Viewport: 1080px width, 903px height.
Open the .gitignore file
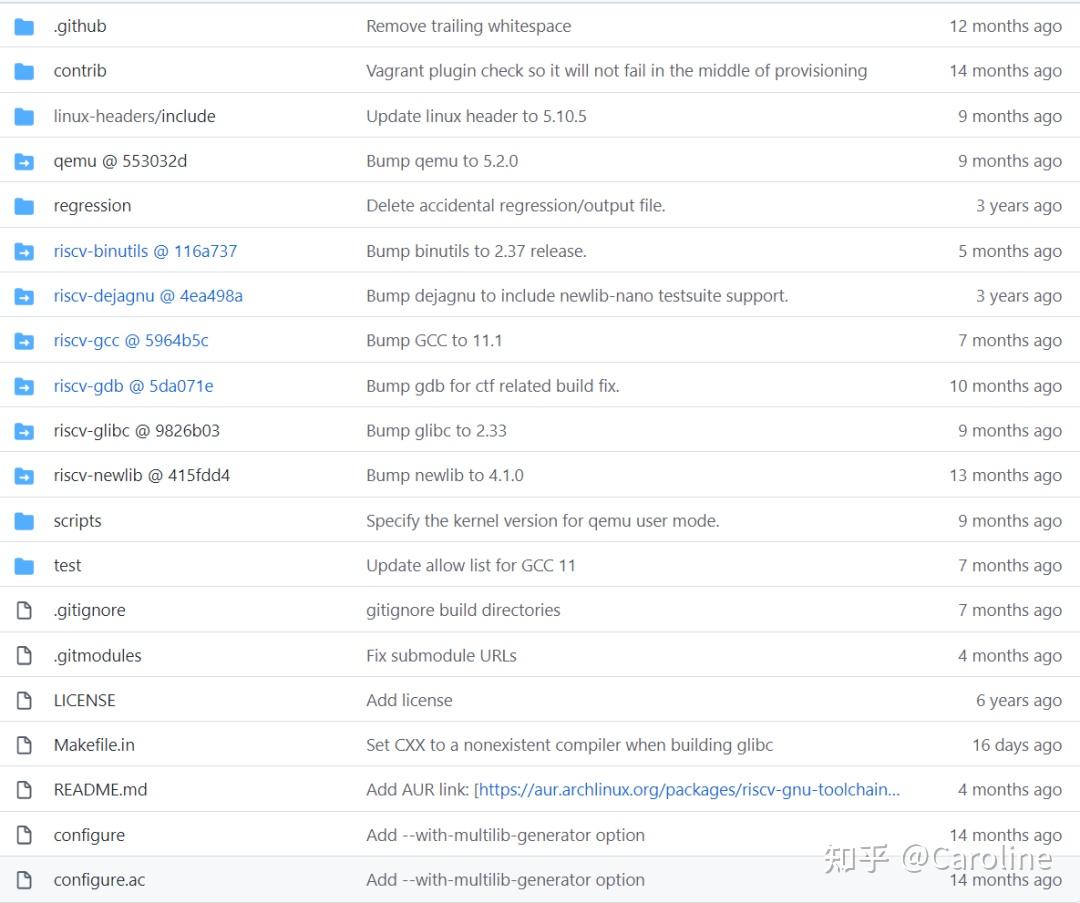coord(90,611)
